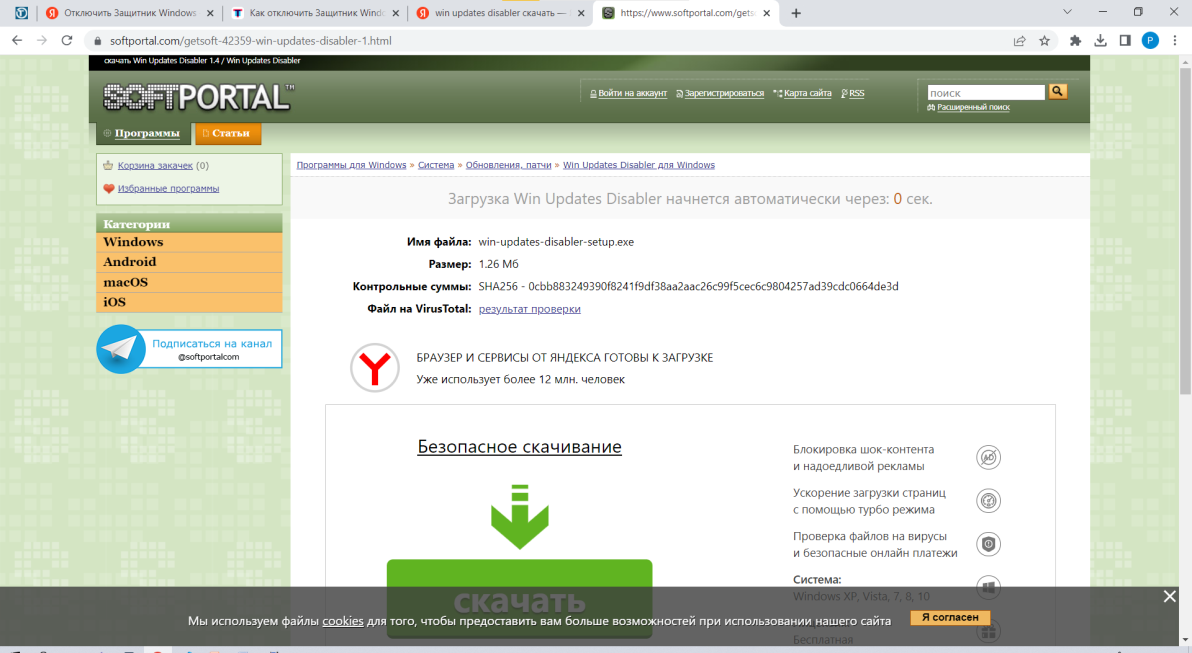This screenshot has height=653, width=1192.
Task: Open the Избранные программы link
Action: pyautogui.click(x=168, y=189)
